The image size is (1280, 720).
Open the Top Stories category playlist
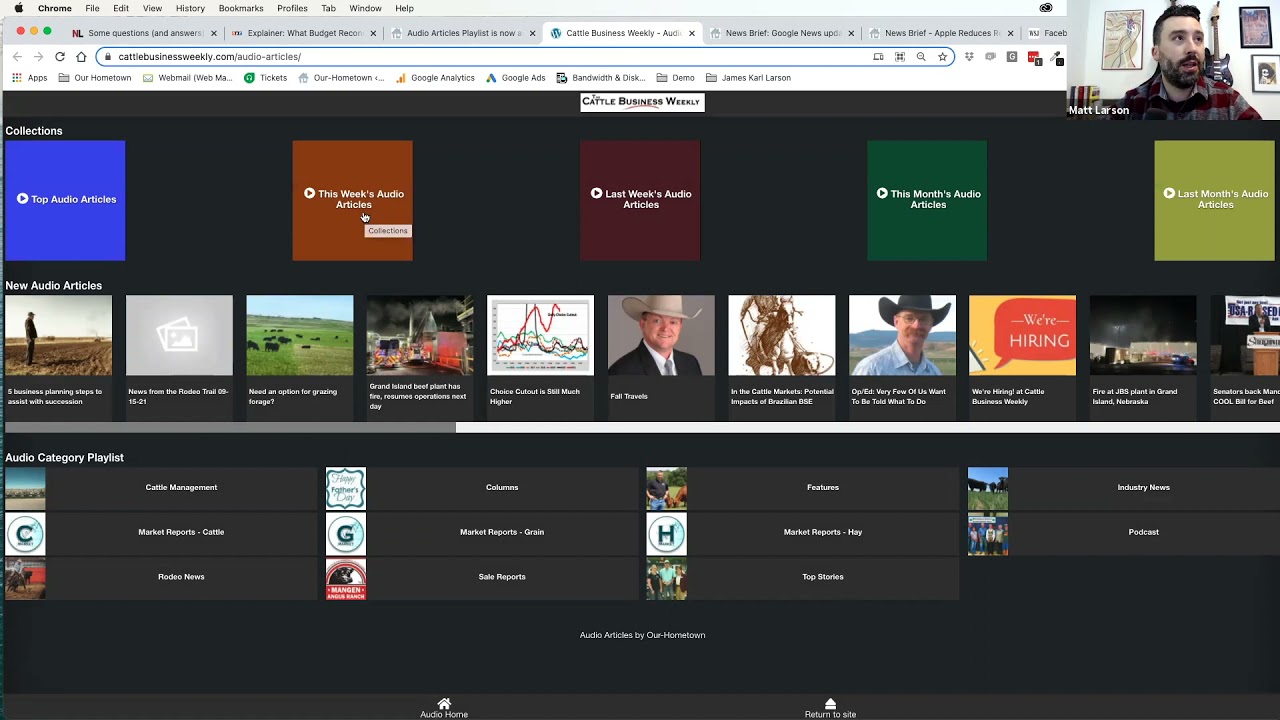coord(803,577)
